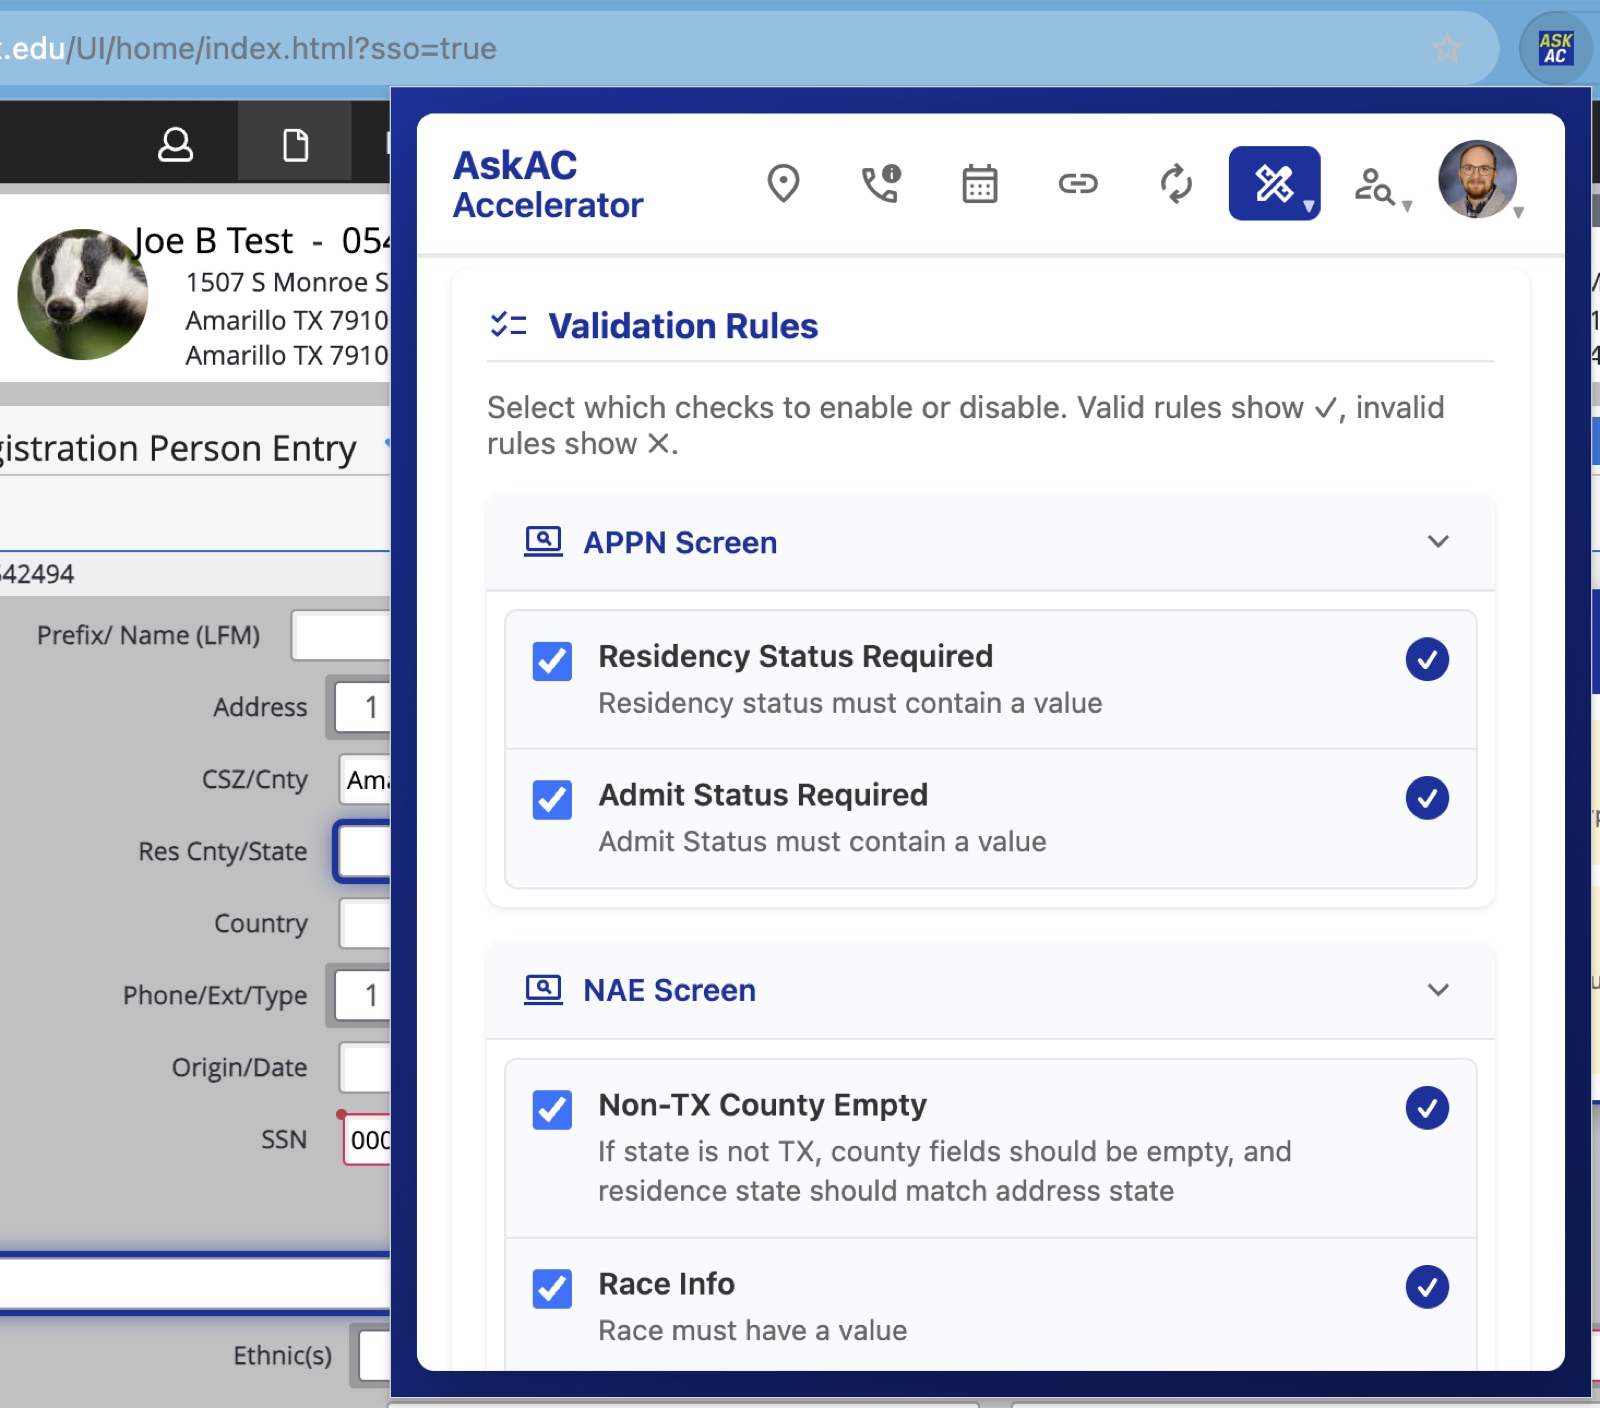Screen dimensions: 1600x1408
Task: Click the Ethnic(s) input field
Action: [374, 1355]
